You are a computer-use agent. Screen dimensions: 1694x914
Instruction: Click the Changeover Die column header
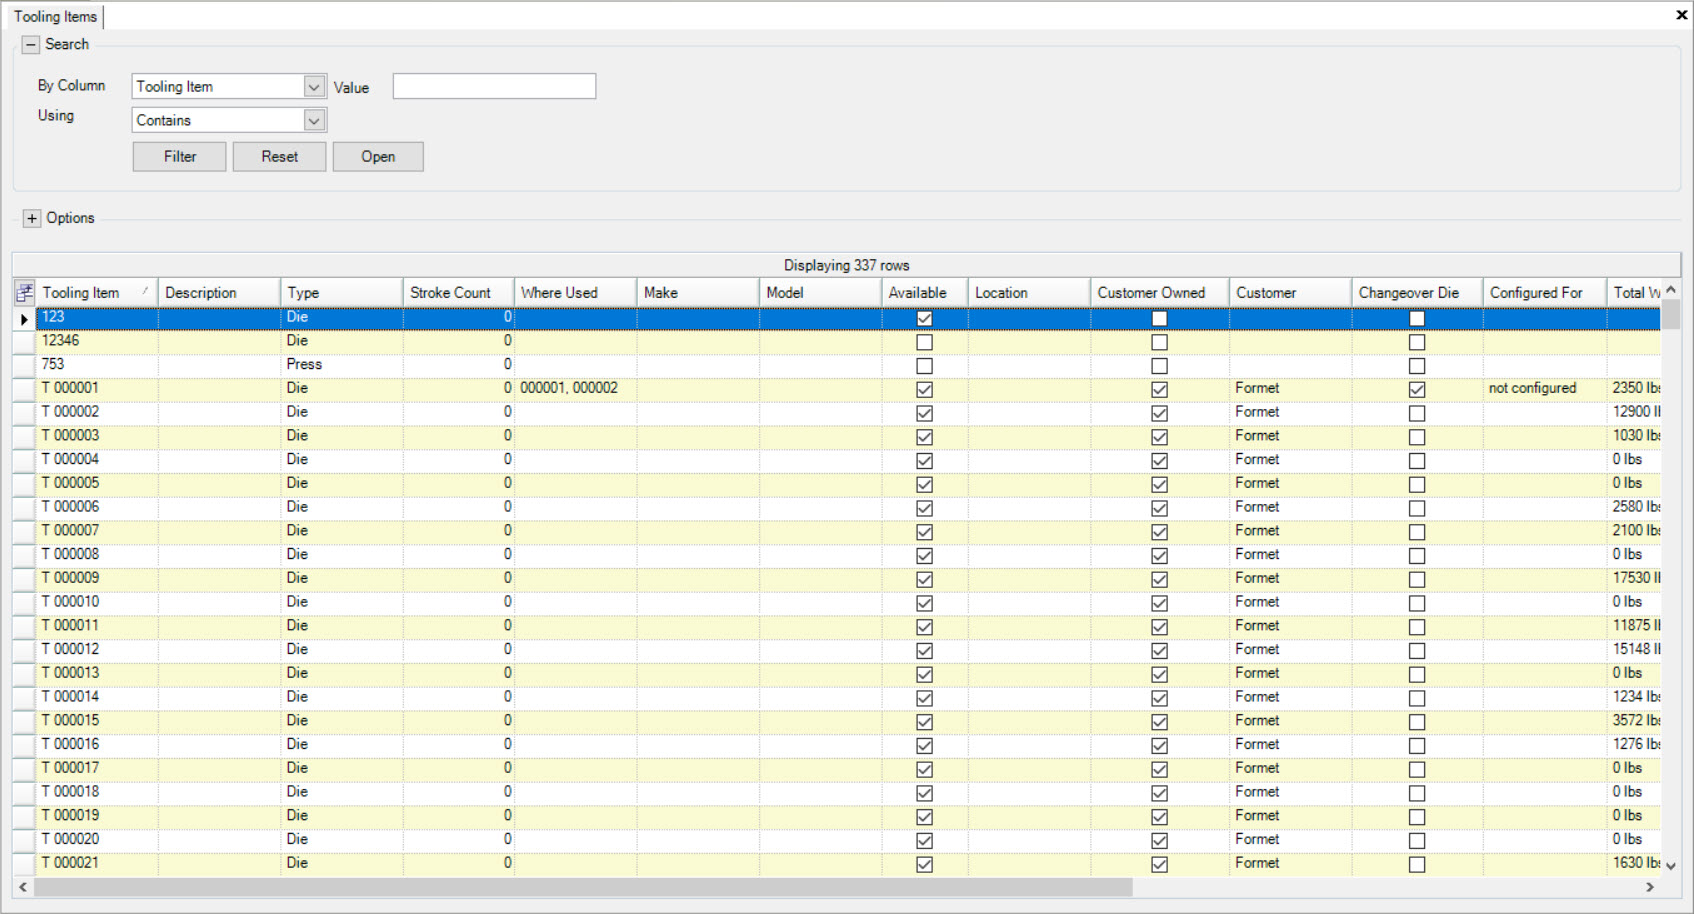[1417, 293]
